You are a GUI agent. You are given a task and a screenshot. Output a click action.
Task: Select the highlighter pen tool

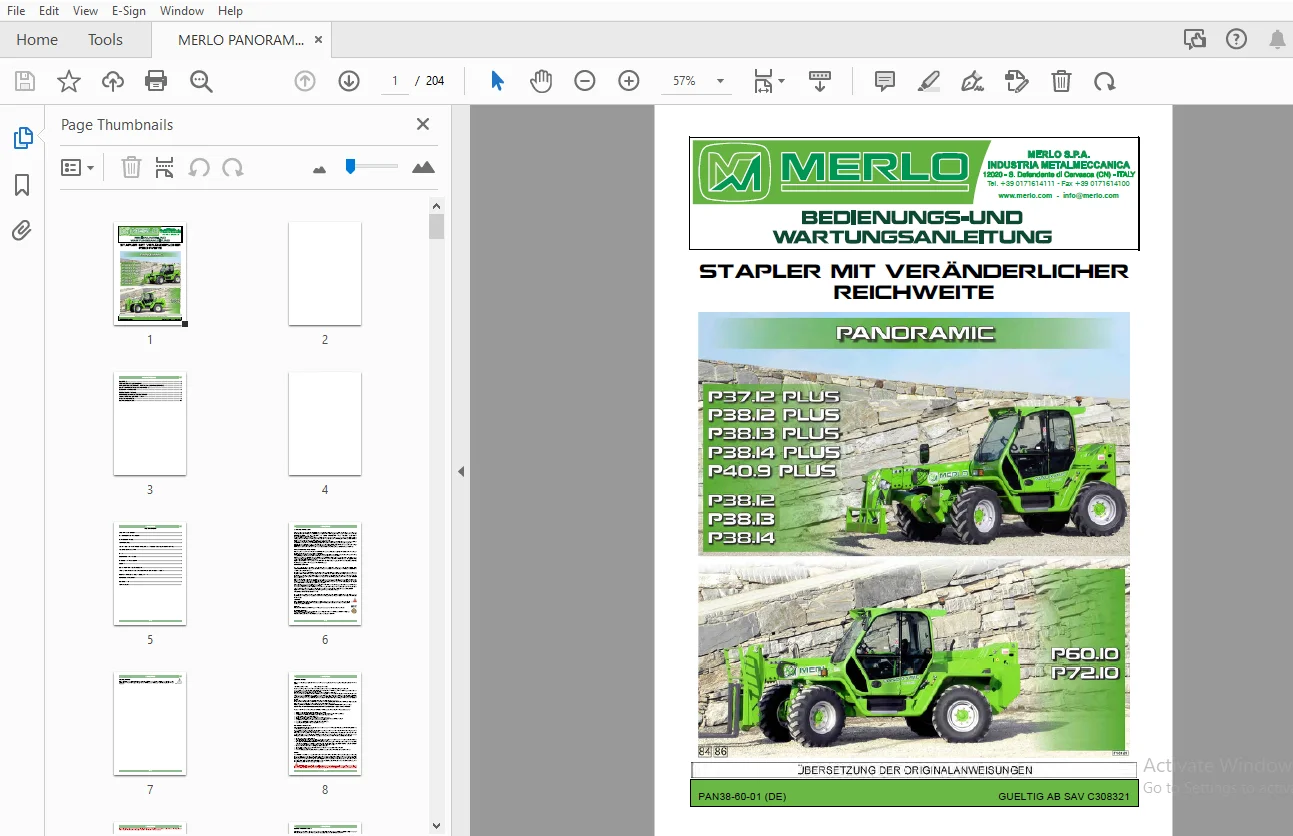click(929, 81)
